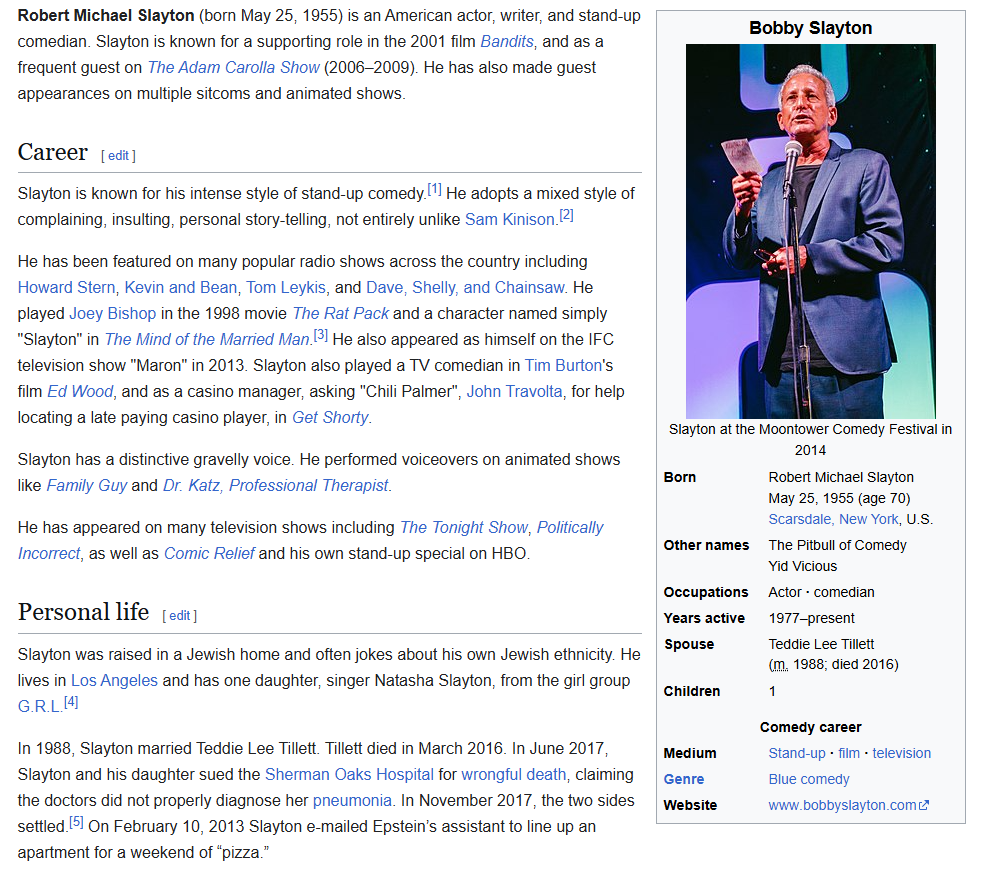The image size is (983, 880).
Task: Visit the www.bobbyslayton.com website link
Action: pyautogui.click(x=842, y=805)
